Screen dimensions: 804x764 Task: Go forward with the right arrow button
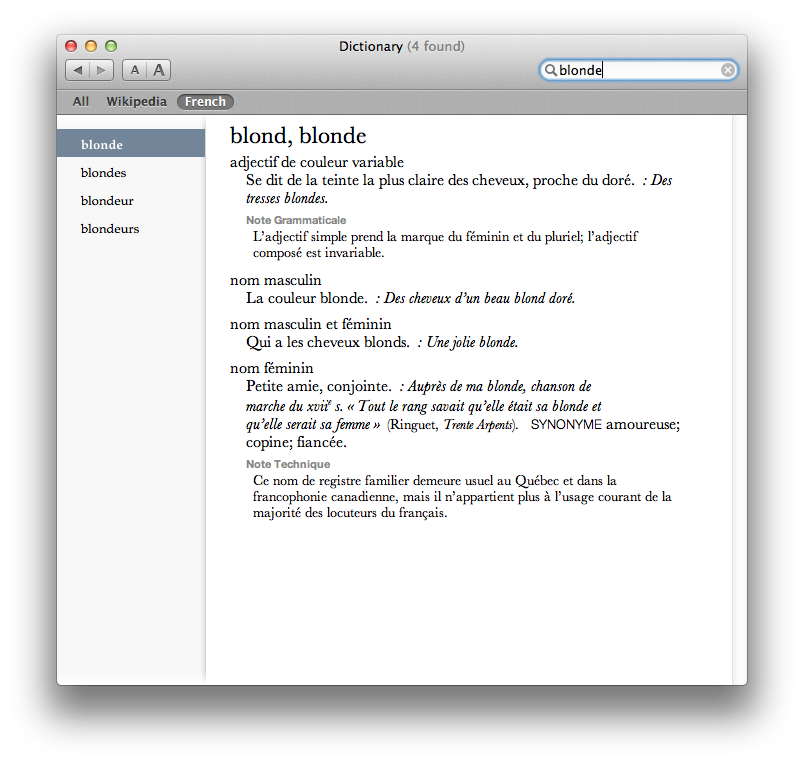102,70
